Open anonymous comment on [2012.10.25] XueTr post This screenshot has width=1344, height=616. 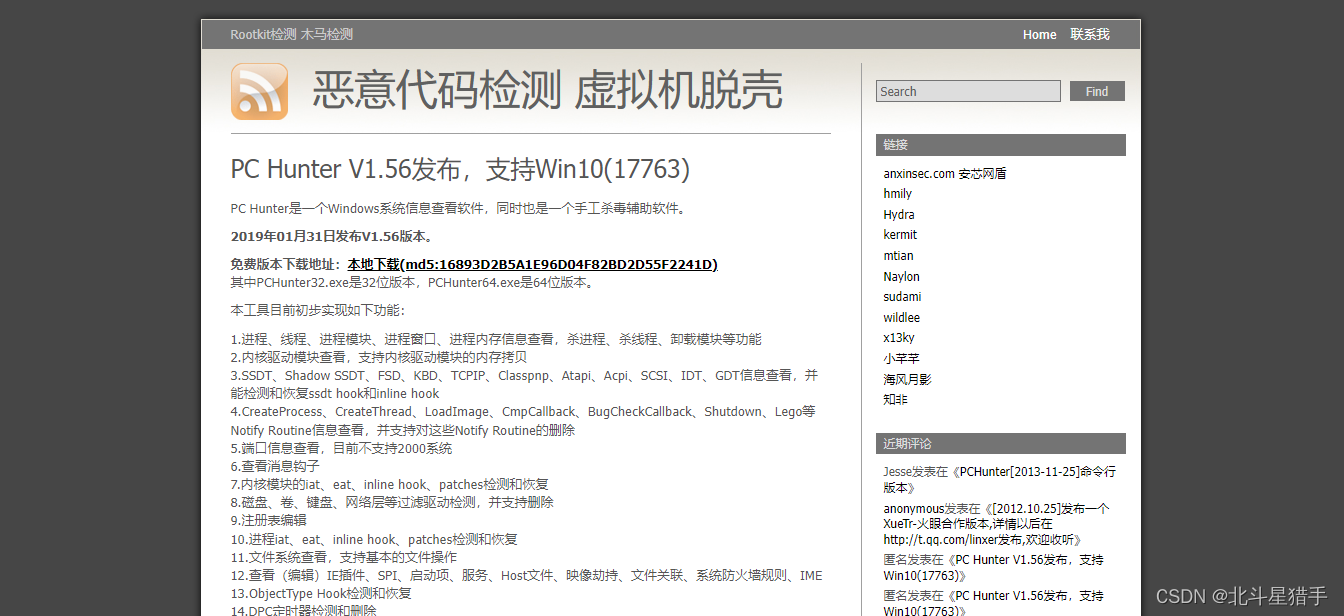pos(996,524)
